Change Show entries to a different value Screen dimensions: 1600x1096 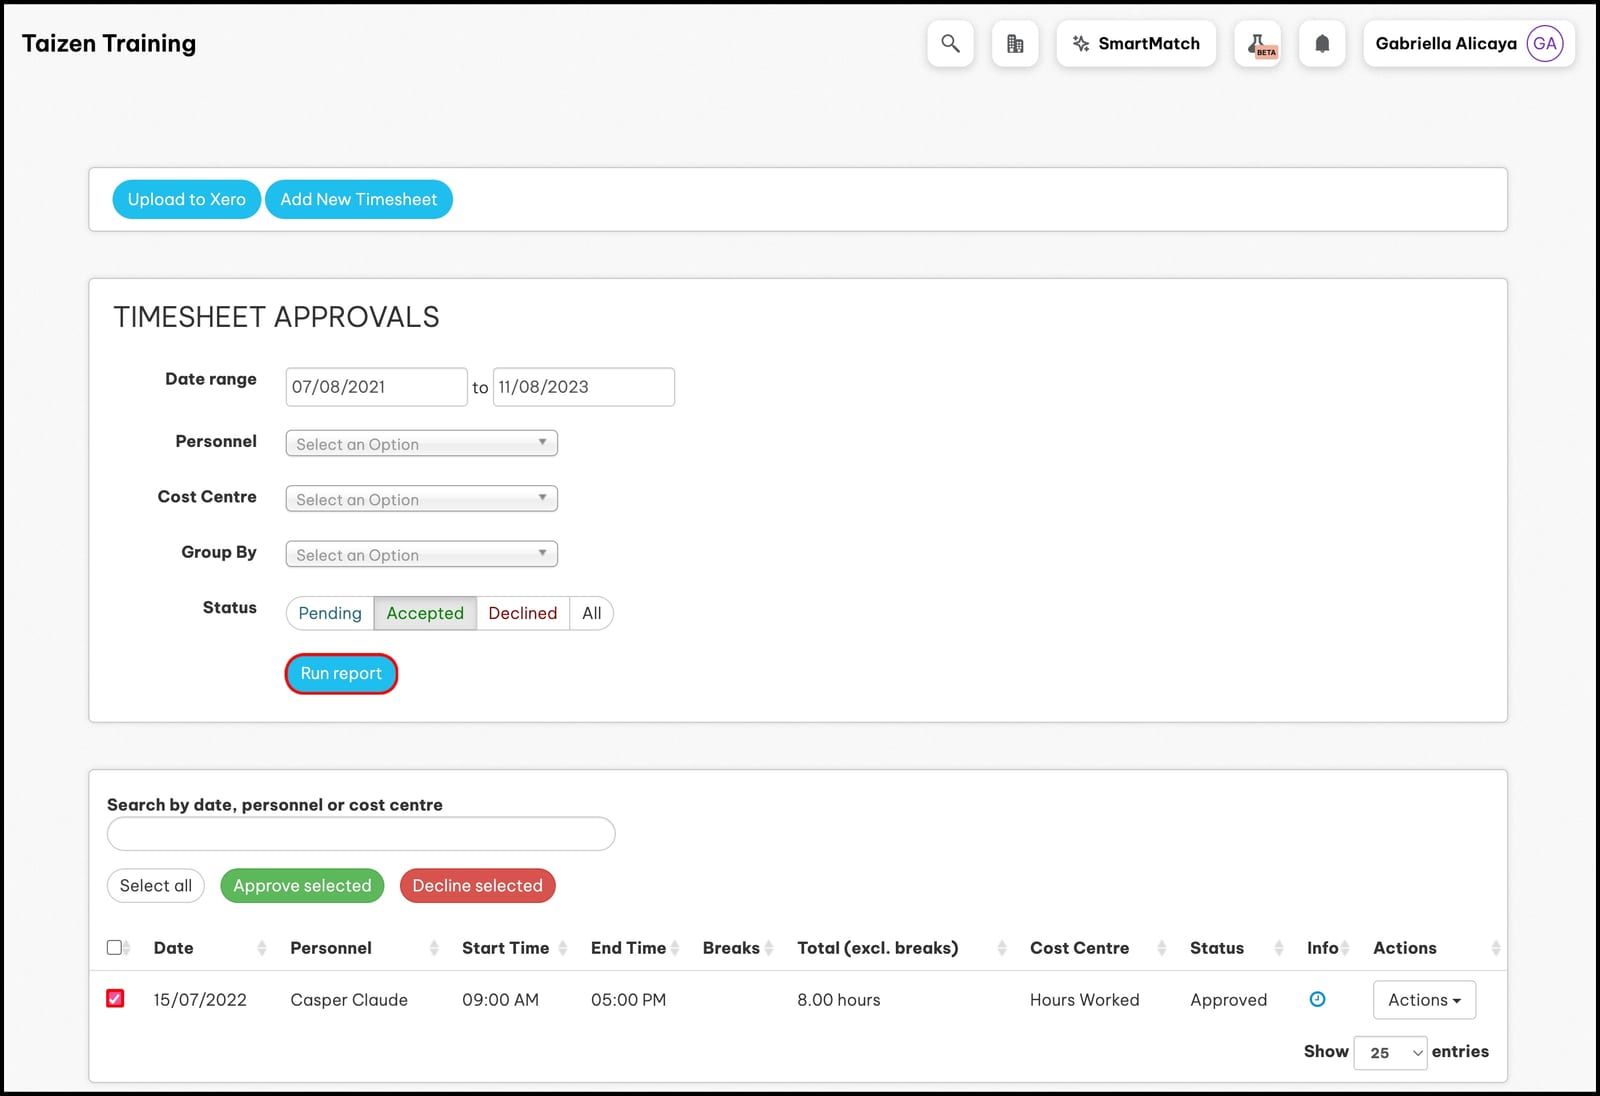click(x=1390, y=1052)
